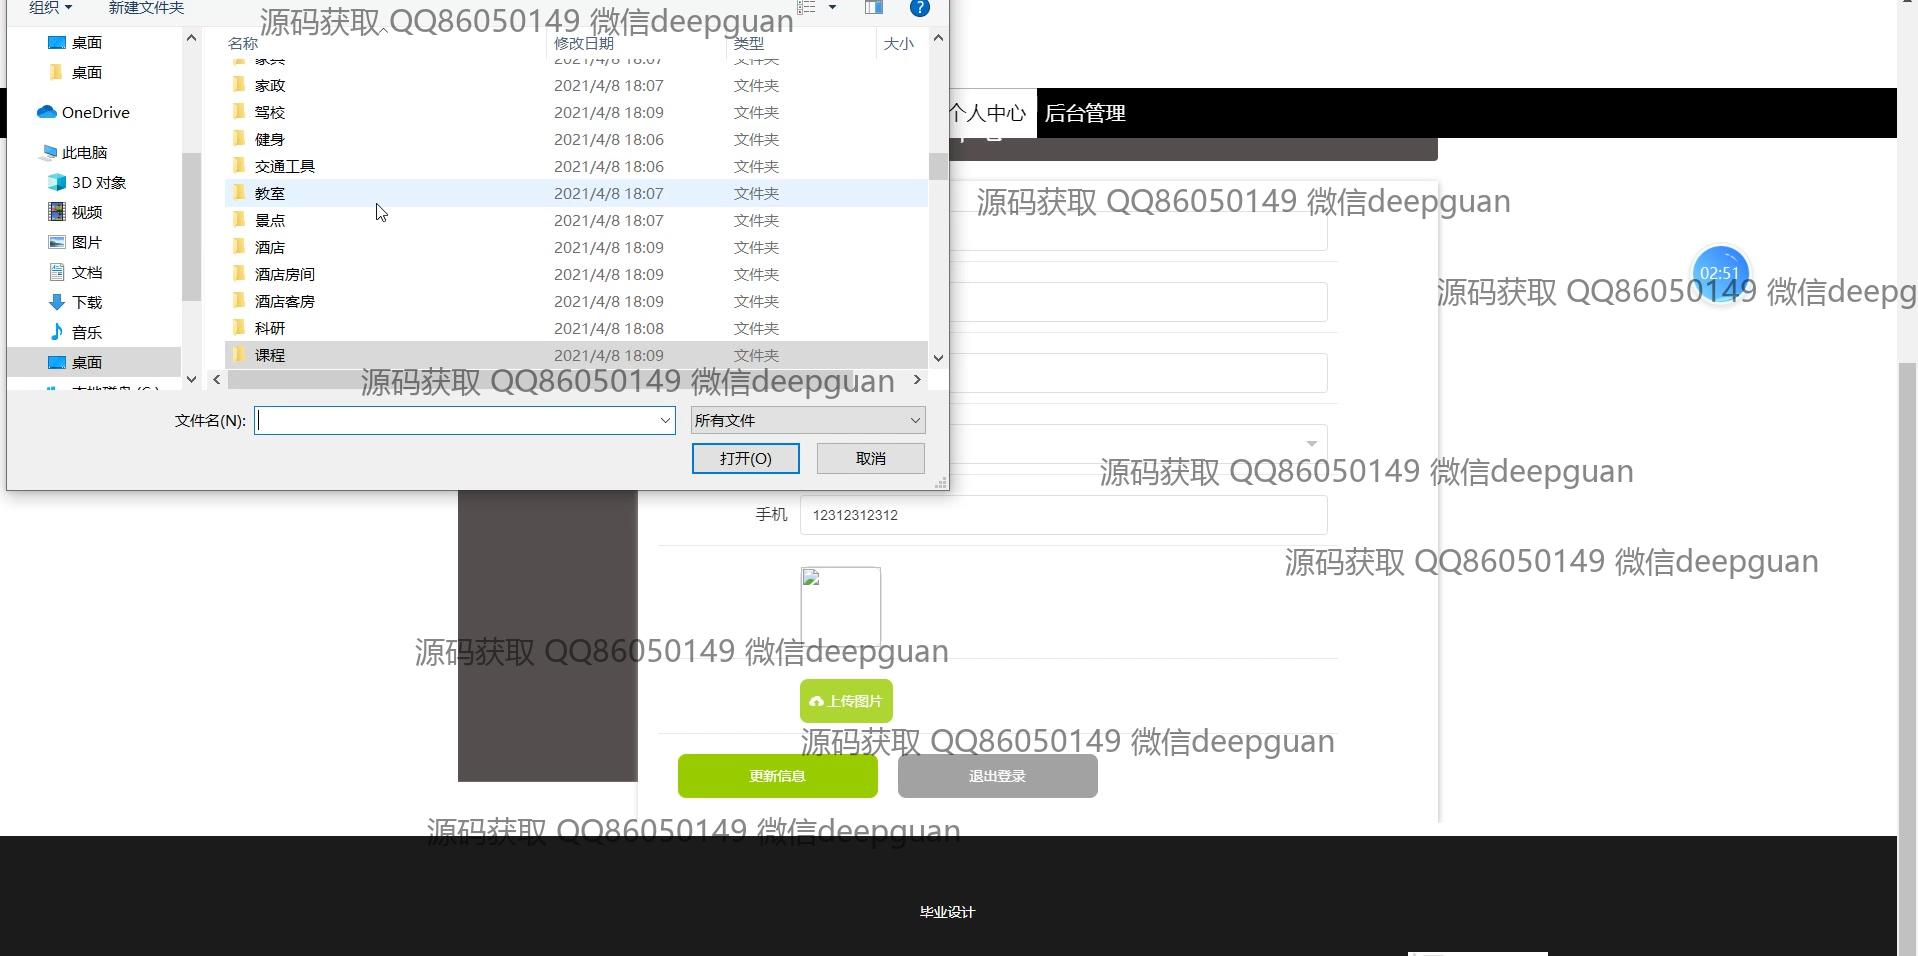Change view layout icon in dialog toolbar
The image size is (1918, 956).
point(807,8)
